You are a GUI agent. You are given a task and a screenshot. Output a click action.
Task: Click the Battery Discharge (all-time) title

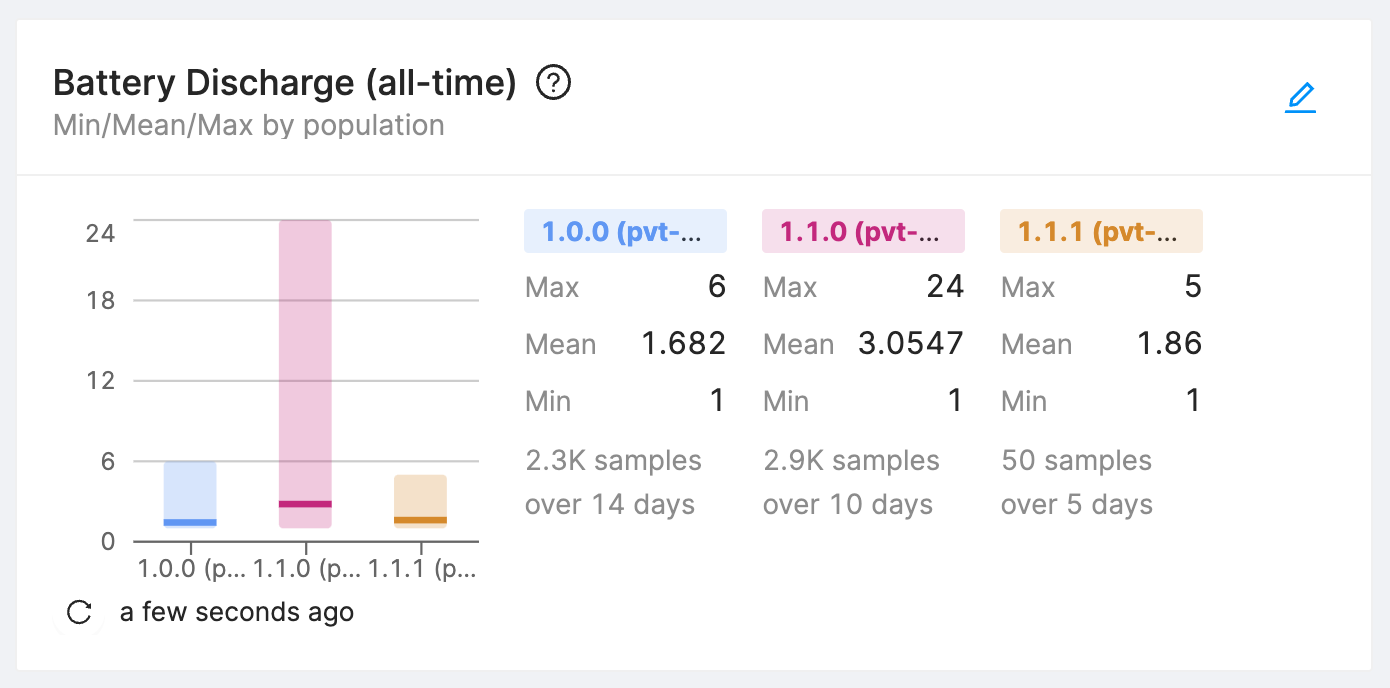coord(284,83)
